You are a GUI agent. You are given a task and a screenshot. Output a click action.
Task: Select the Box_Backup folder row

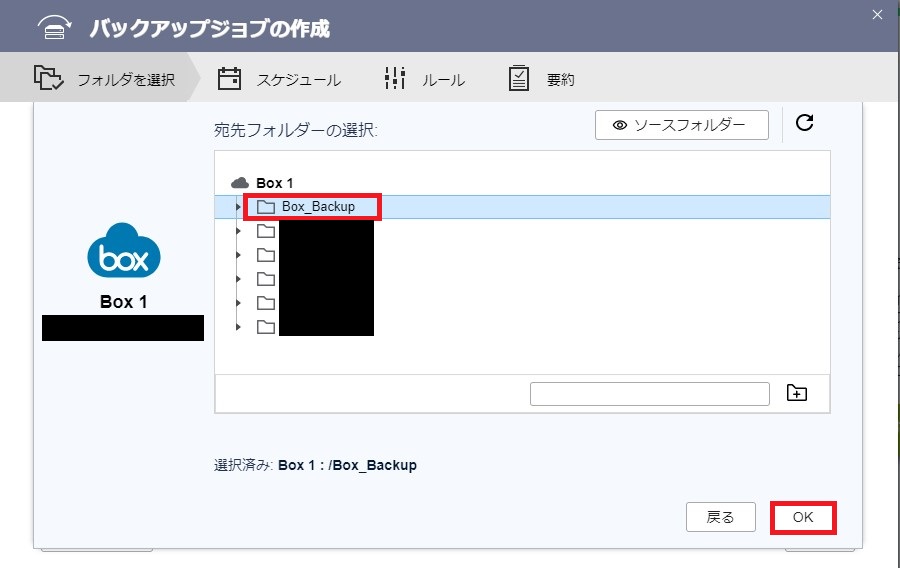pos(522,207)
